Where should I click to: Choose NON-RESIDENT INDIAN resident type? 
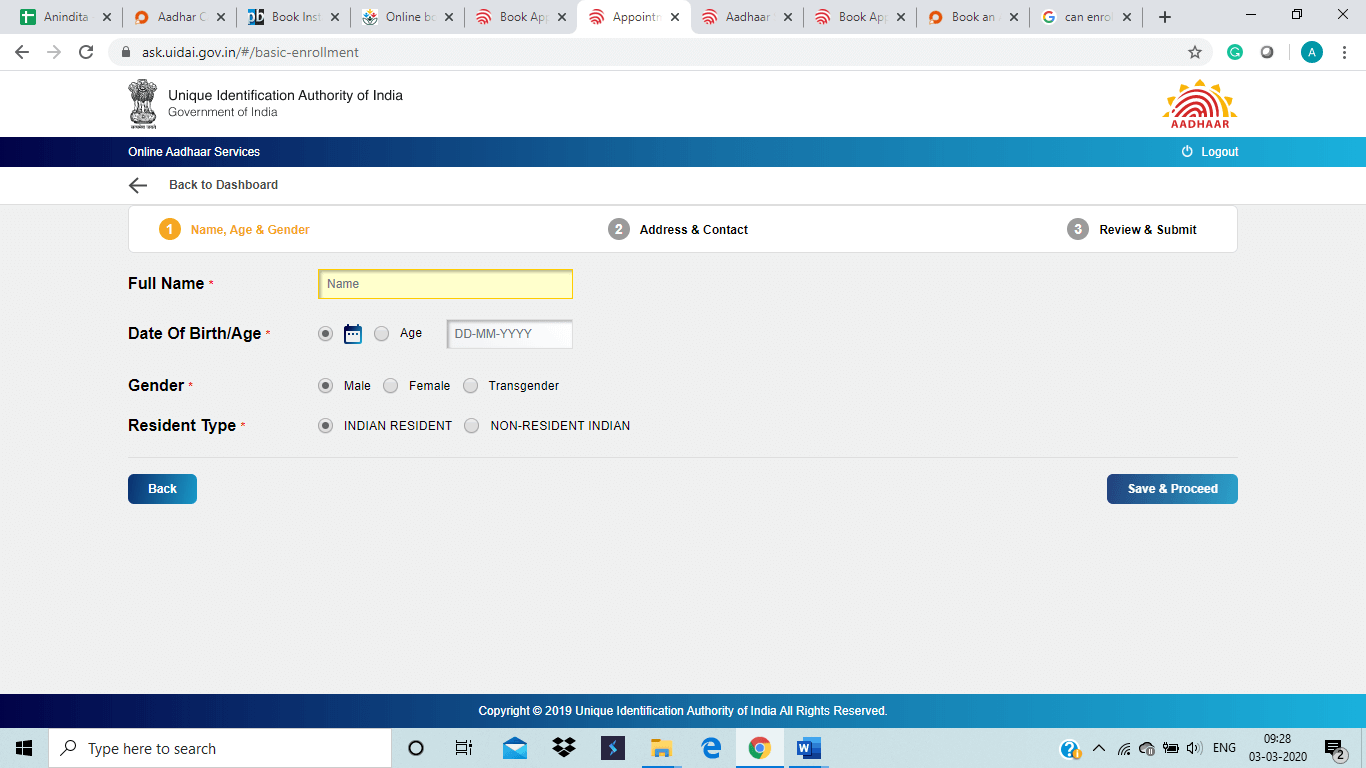coord(472,426)
